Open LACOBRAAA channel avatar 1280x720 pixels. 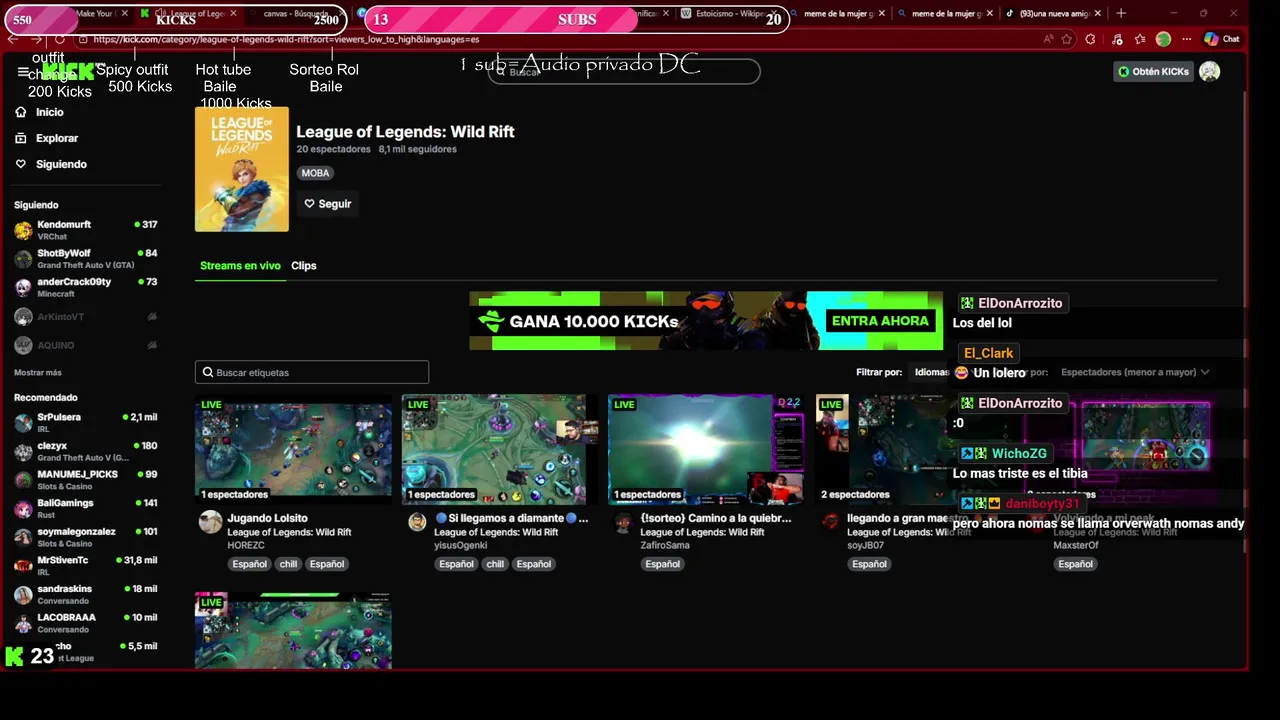pyautogui.click(x=23, y=623)
